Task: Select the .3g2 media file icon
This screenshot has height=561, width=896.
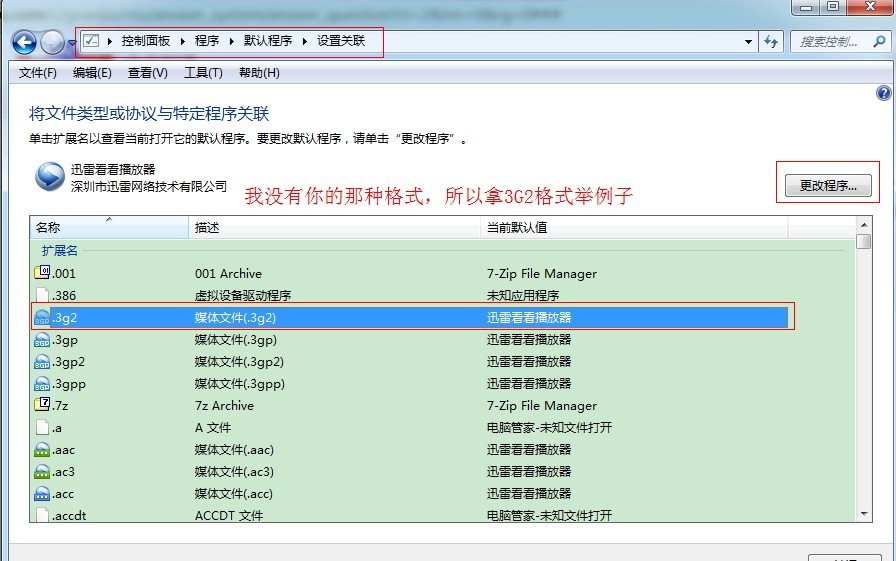Action: point(42,318)
